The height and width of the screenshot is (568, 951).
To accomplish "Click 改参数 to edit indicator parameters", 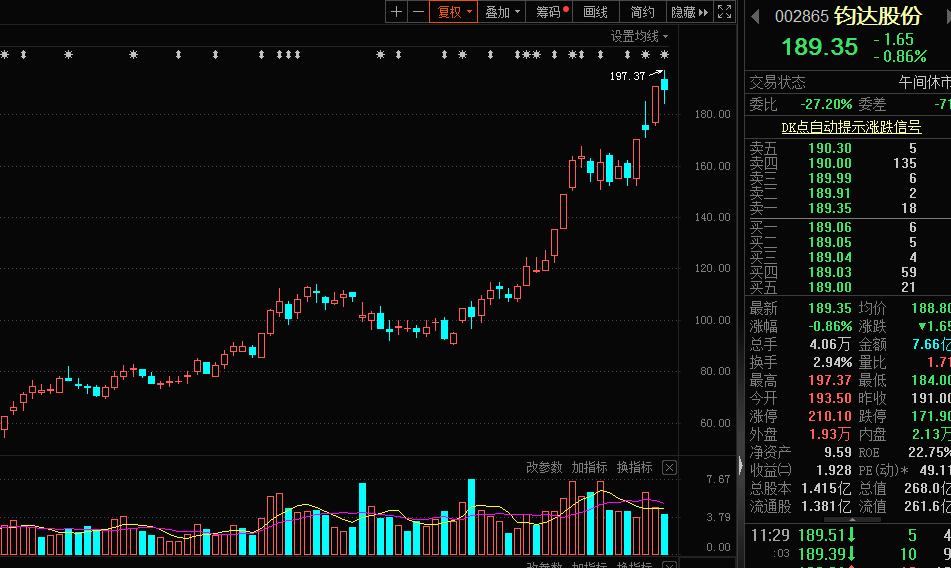I will click(x=545, y=468).
